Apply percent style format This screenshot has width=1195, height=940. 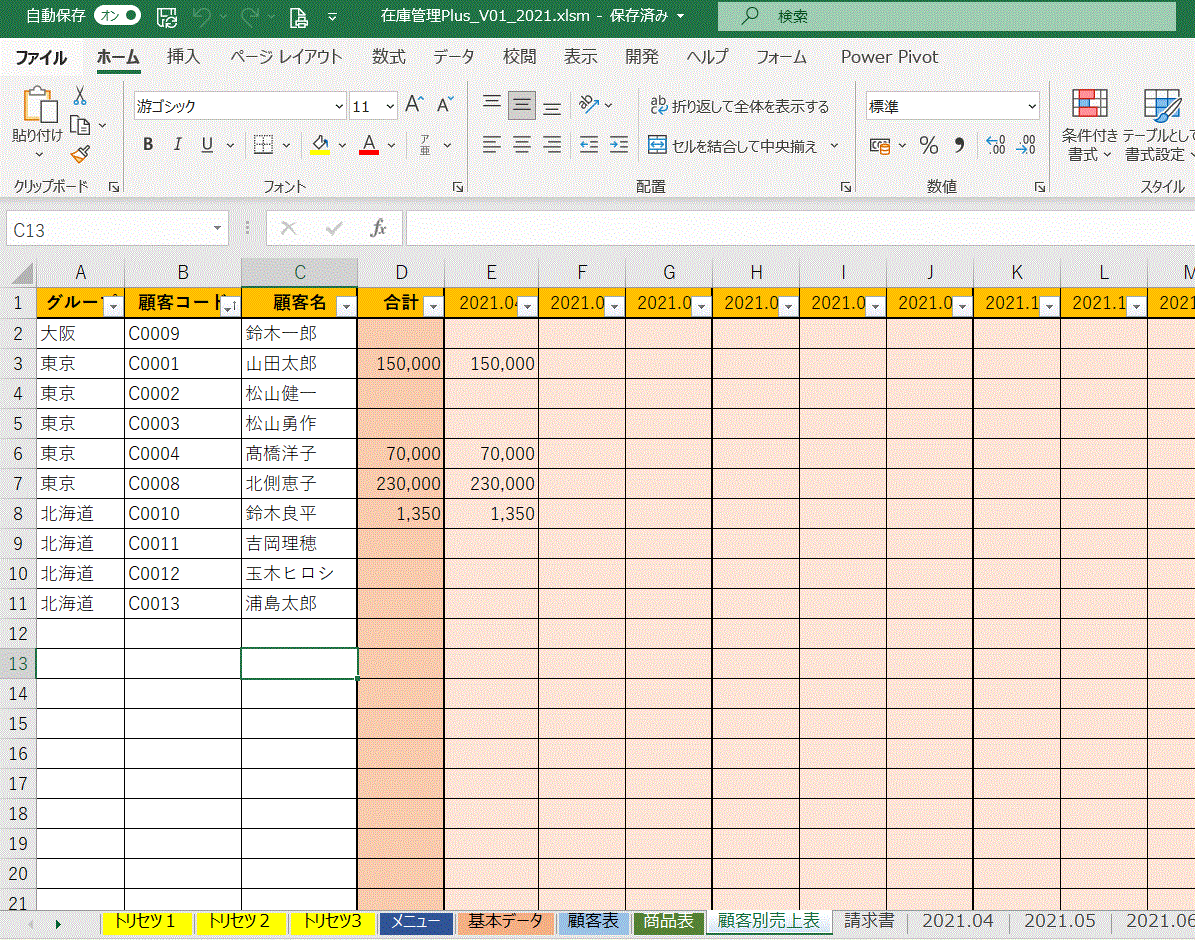click(x=928, y=145)
